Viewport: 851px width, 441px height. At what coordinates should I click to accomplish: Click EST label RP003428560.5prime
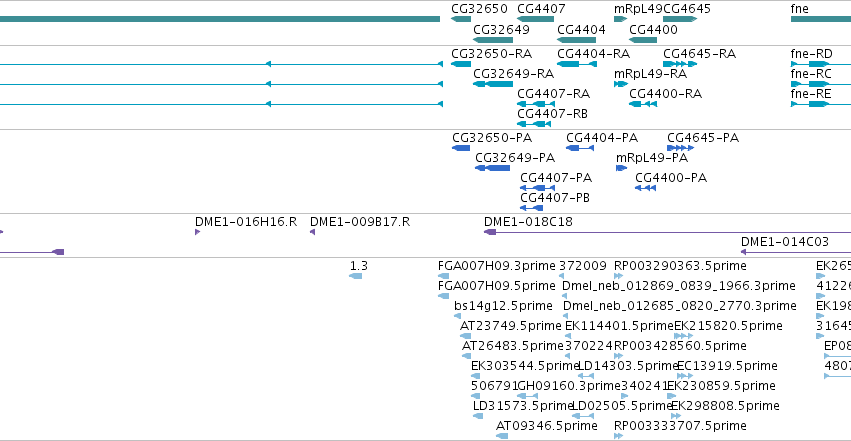680,346
